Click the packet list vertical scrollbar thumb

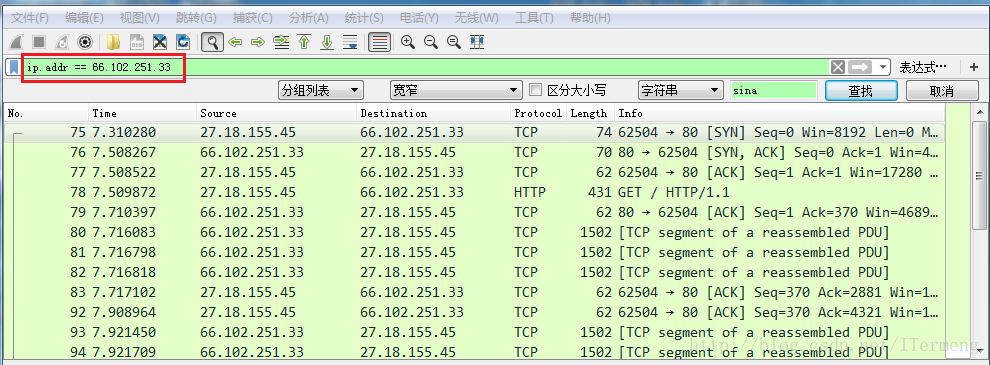tap(979, 175)
